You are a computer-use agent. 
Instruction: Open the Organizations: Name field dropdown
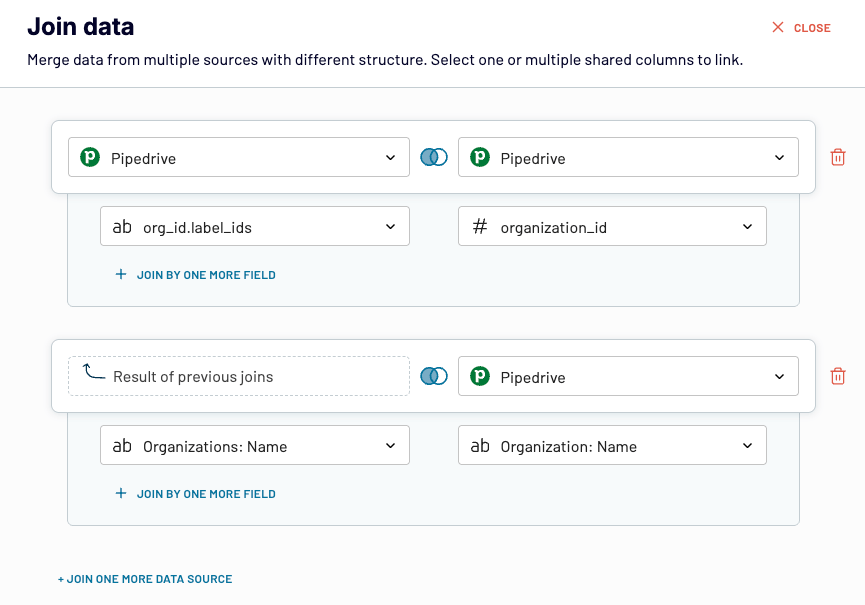(255, 445)
